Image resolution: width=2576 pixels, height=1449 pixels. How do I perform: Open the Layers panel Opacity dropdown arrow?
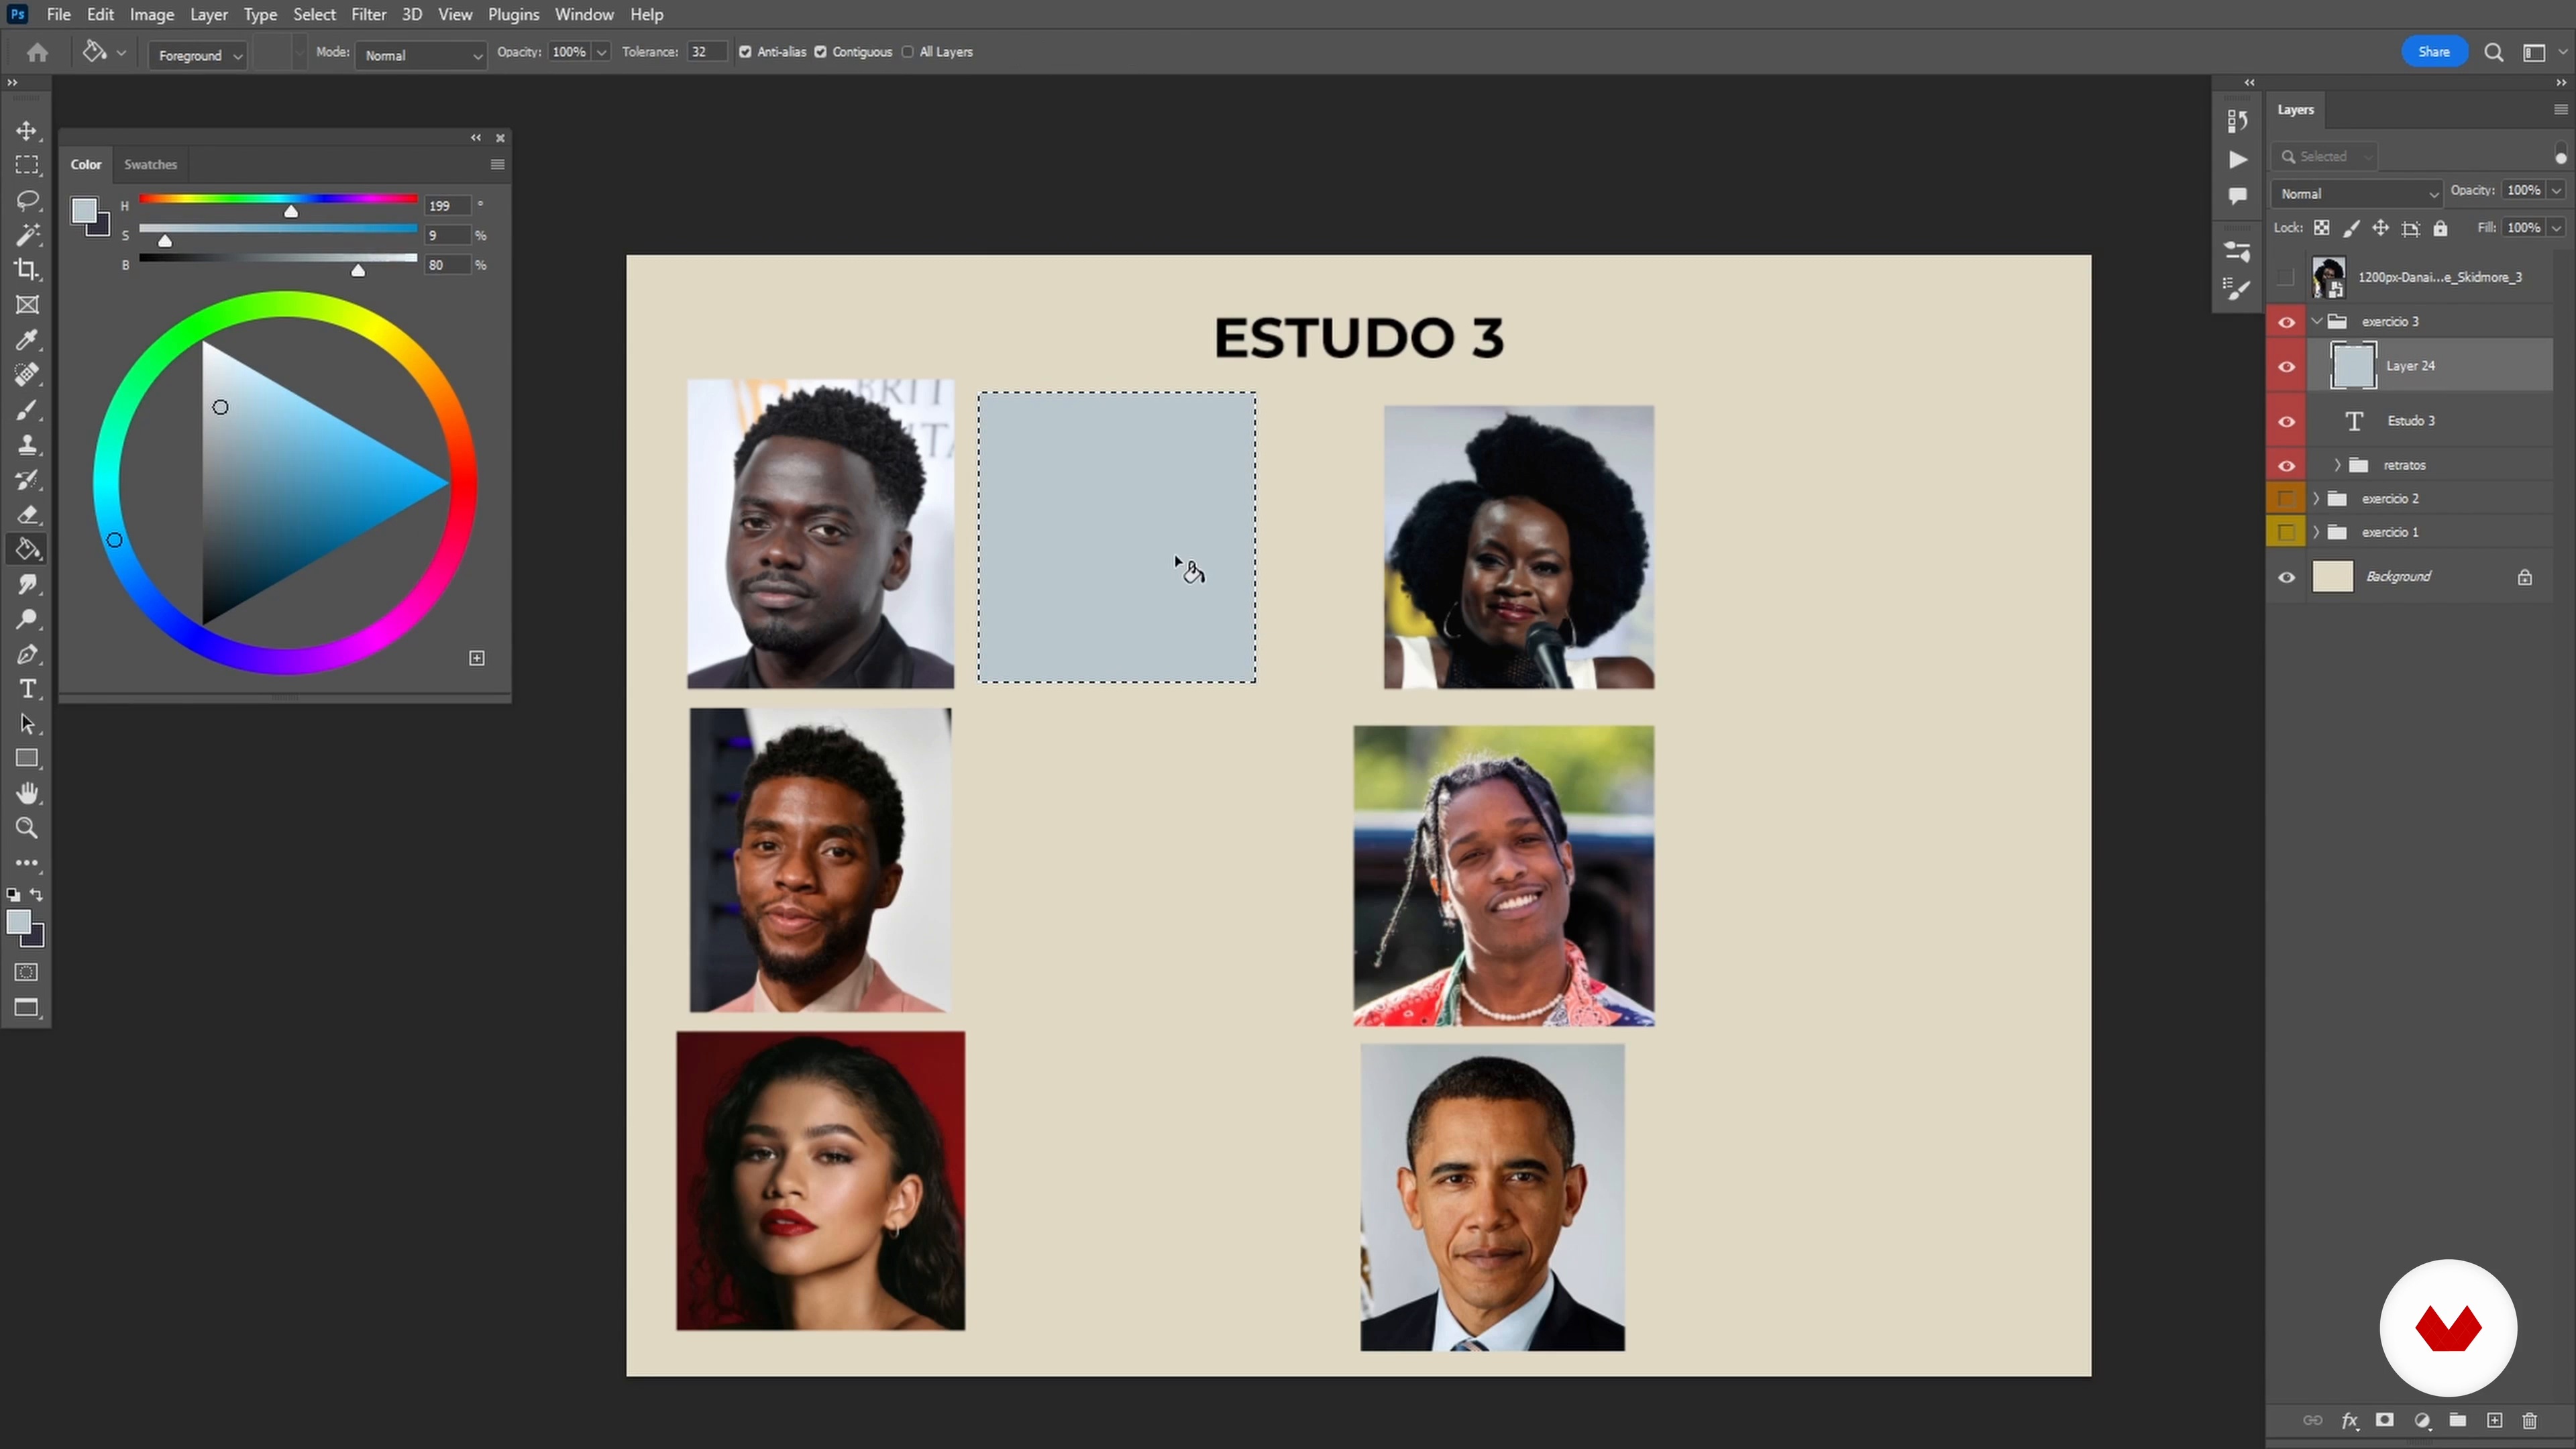click(x=2557, y=190)
